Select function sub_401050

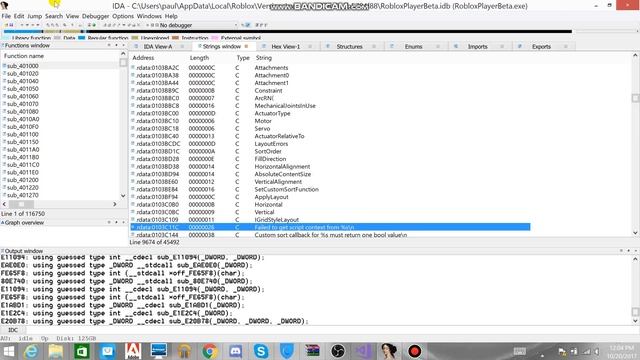tap(23, 89)
